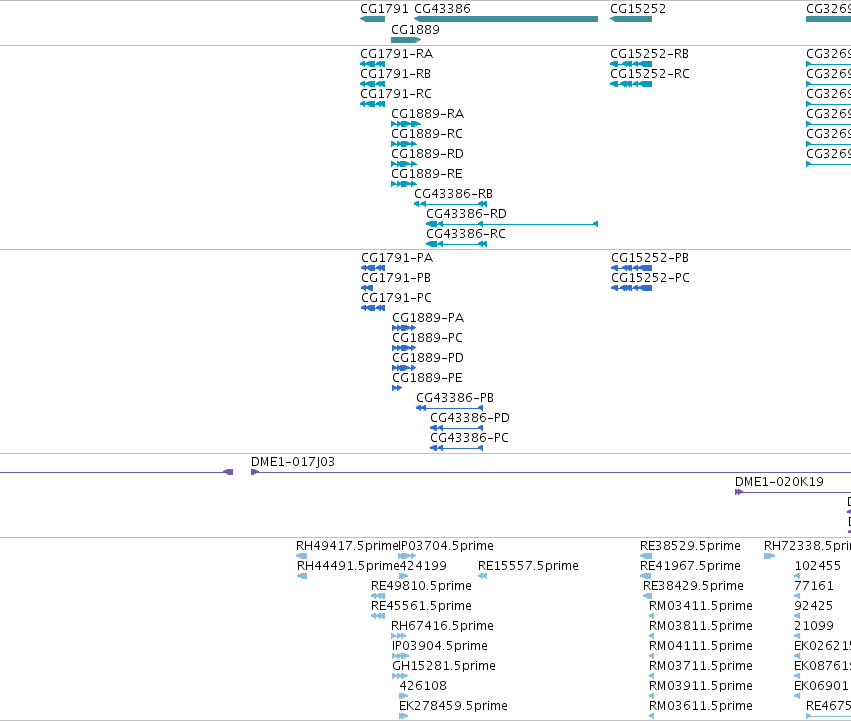The image size is (851, 721).
Task: Open transcript CG1889-RE
Action: [427, 174]
